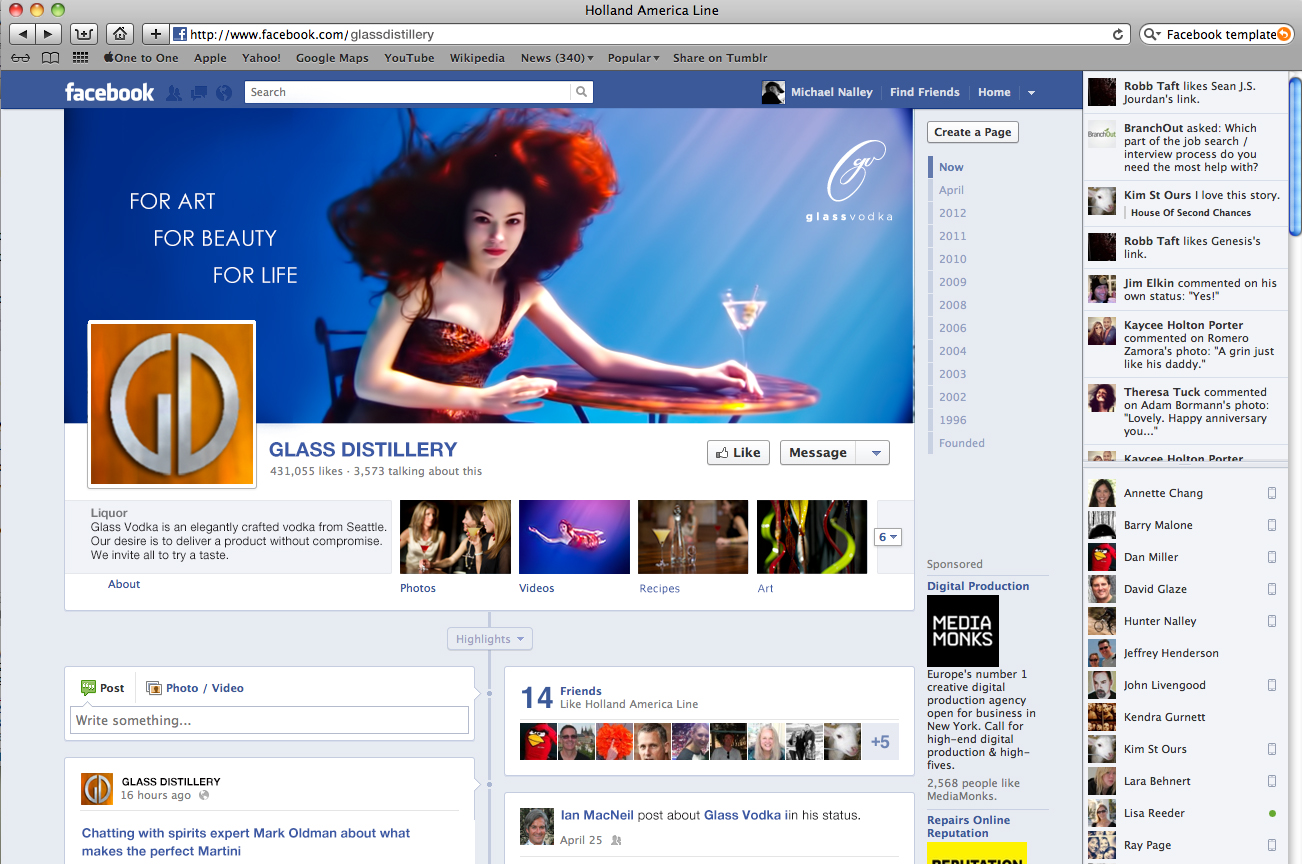Click the +5 more friends tile
Viewport: 1302px width, 864px height.
[x=880, y=742]
